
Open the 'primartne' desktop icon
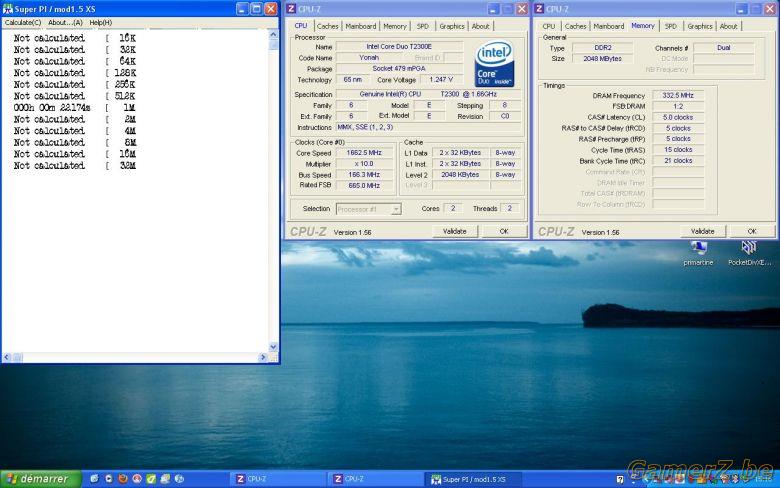698,253
